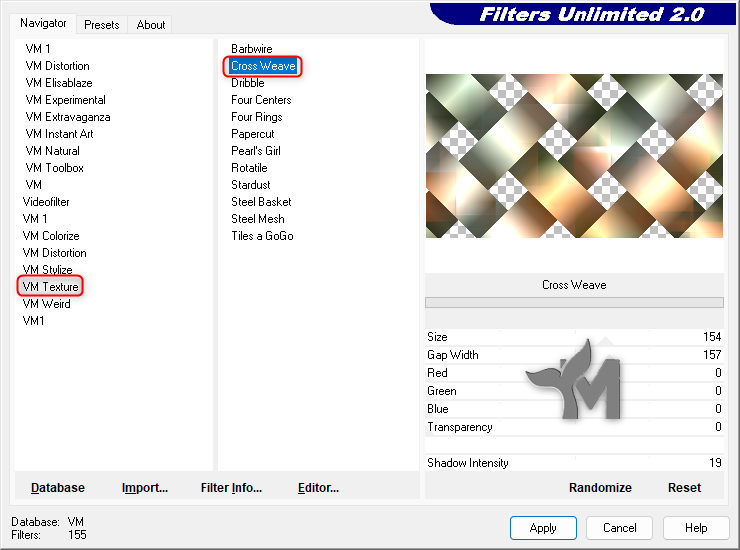
Task: Open the Help button
Action: [696, 528]
